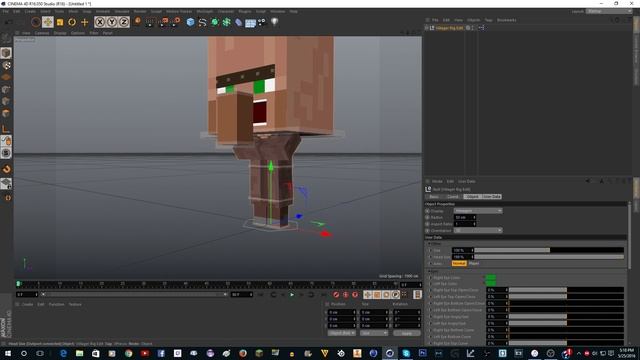Image resolution: width=640 pixels, height=360 pixels.
Task: Open Render Settings icon
Action: coord(176,22)
